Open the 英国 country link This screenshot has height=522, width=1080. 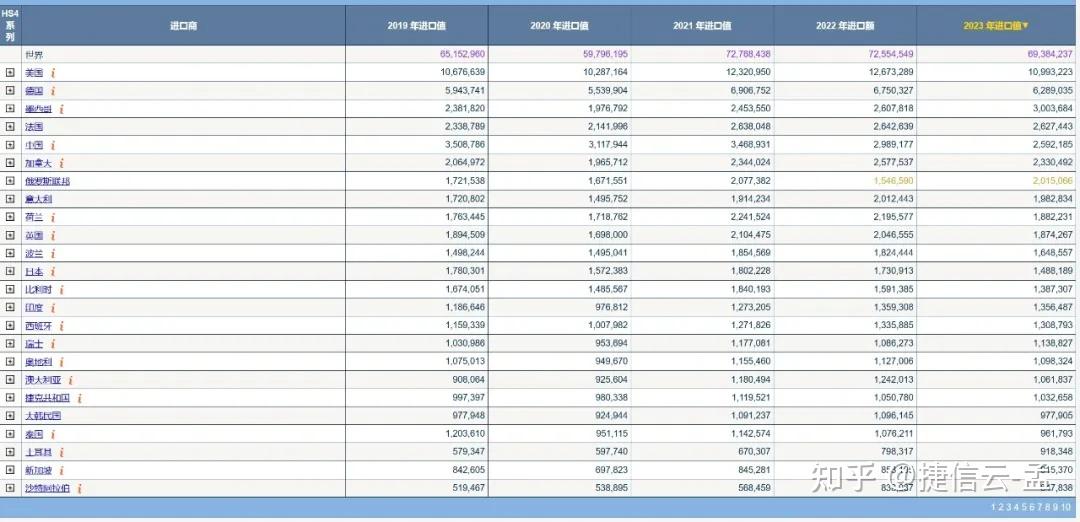pos(34,236)
